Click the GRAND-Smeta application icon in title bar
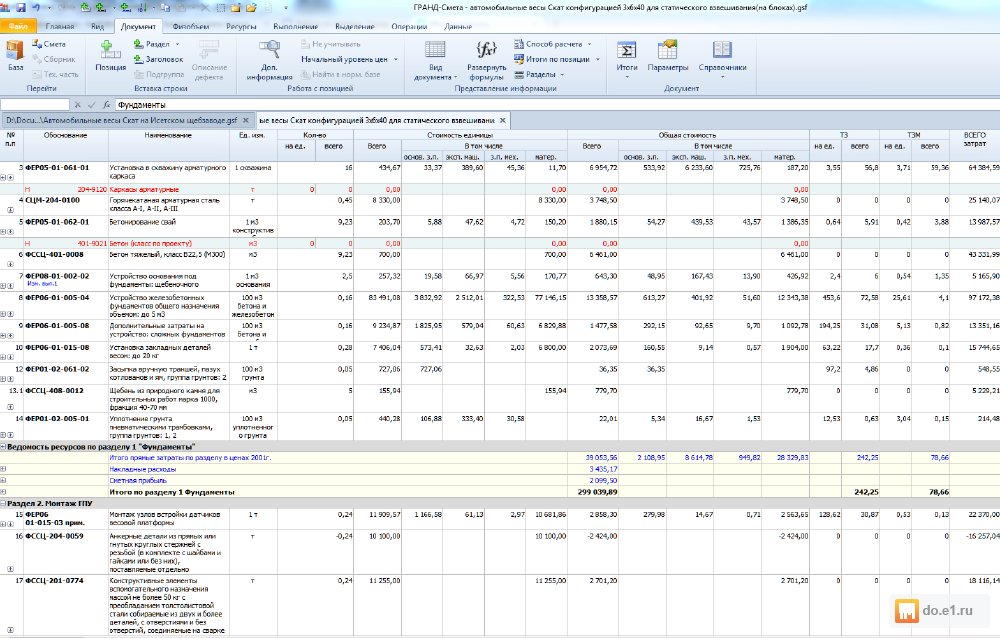This screenshot has height=638, width=1000. 6,8
